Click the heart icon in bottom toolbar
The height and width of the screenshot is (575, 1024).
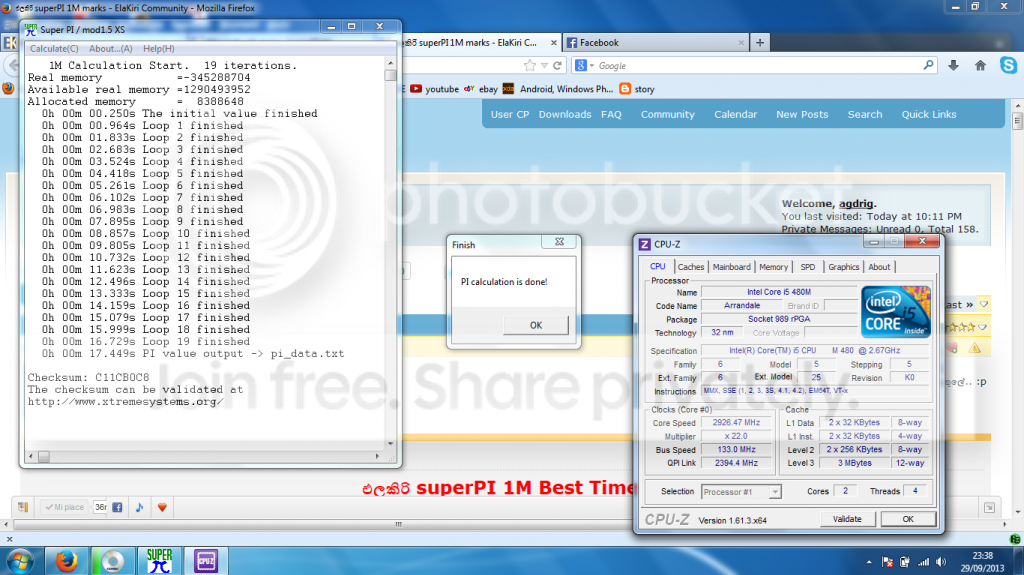point(162,507)
